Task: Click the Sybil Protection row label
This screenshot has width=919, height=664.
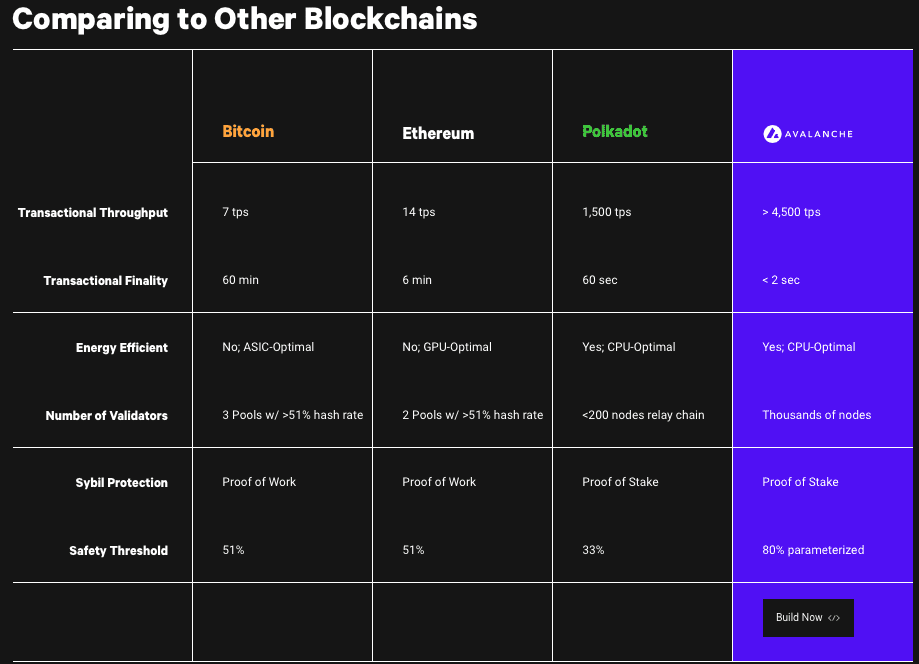Action: [122, 483]
